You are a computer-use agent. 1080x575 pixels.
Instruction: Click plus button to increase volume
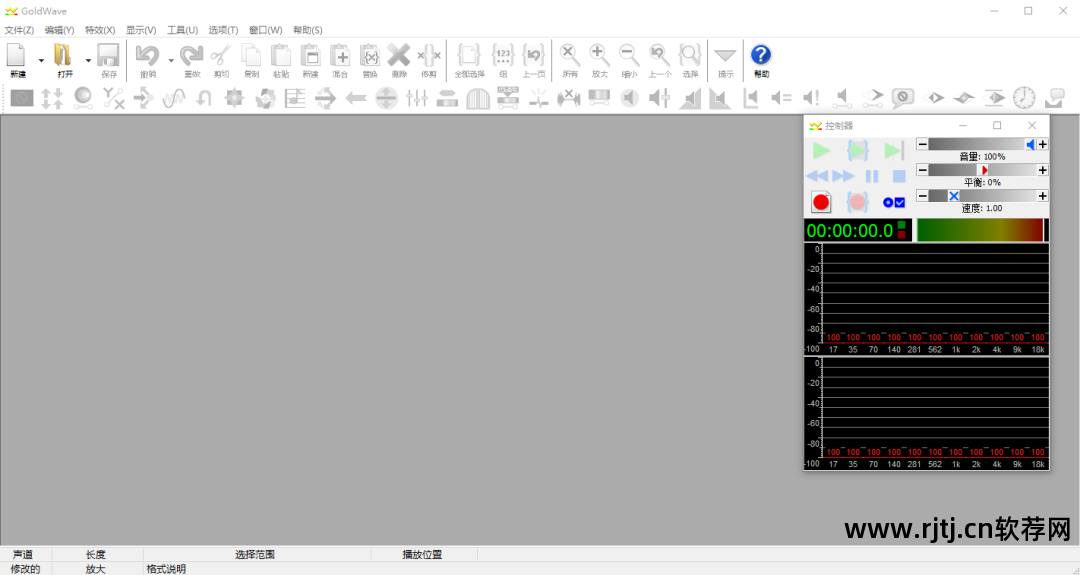(x=1042, y=144)
